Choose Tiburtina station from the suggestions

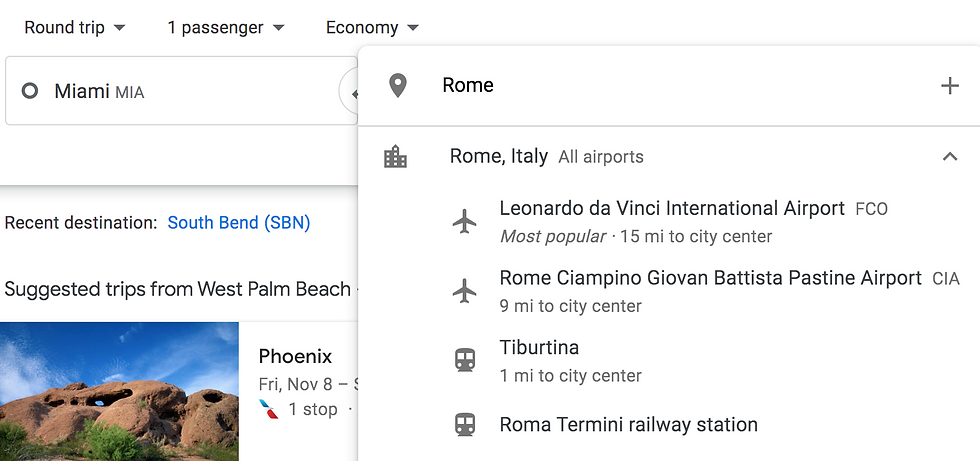539,348
